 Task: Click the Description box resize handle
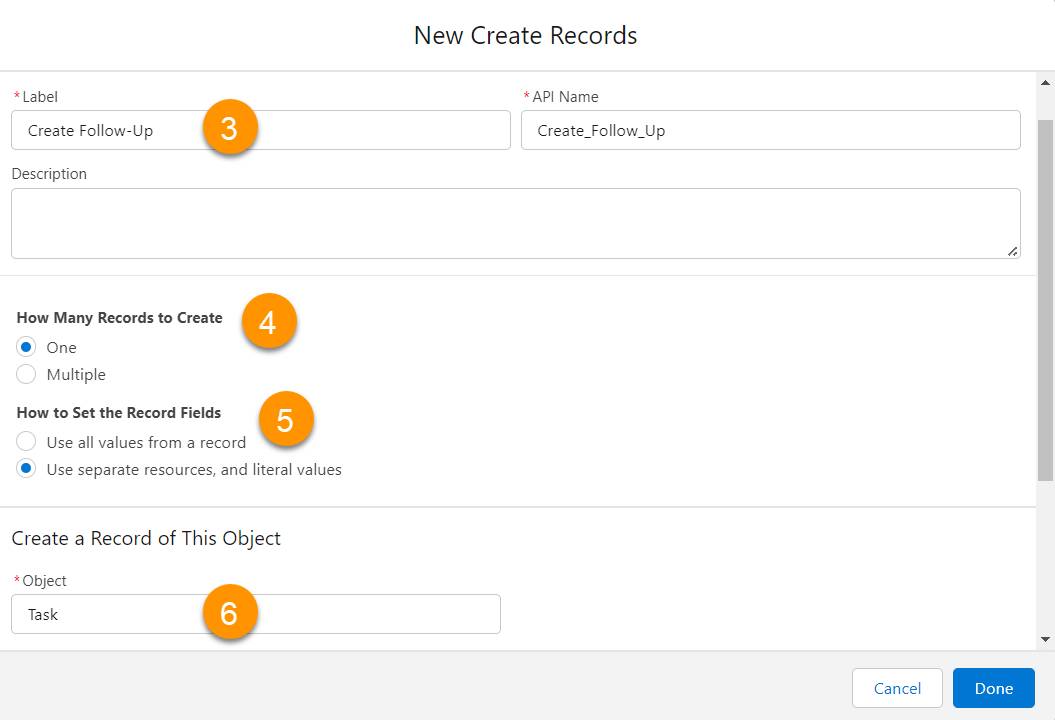1014,251
